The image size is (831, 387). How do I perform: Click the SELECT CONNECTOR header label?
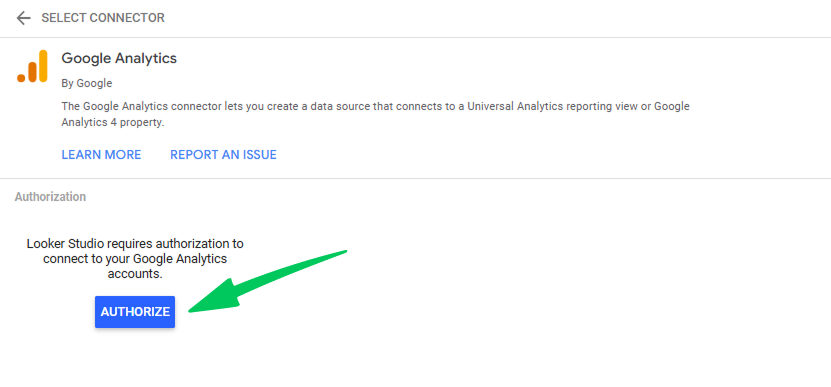(103, 18)
